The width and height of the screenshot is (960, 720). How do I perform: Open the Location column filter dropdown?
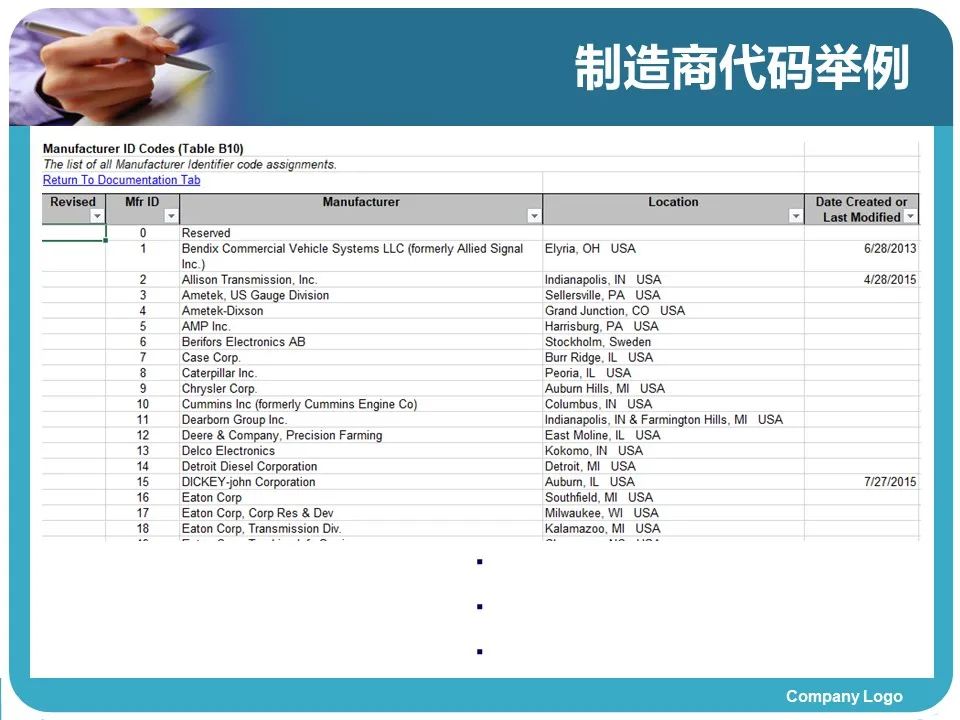click(x=795, y=216)
